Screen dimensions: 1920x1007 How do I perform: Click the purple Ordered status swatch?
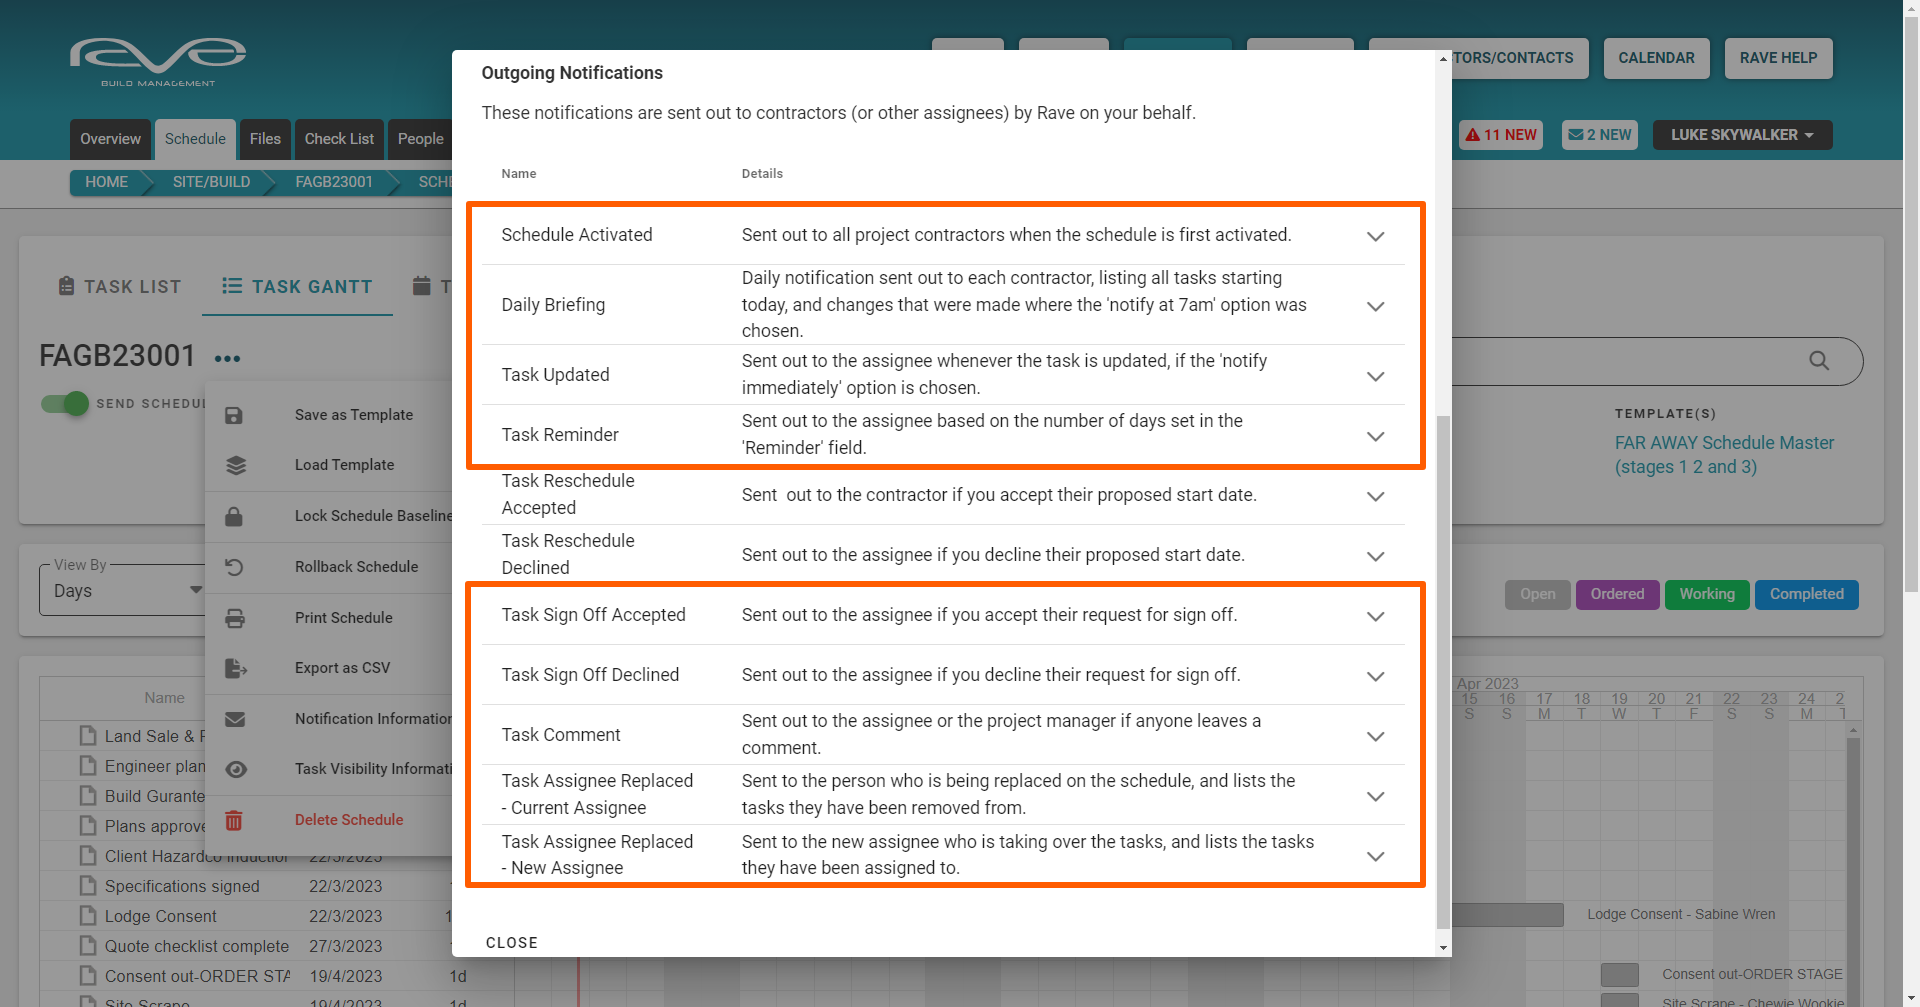(x=1617, y=594)
